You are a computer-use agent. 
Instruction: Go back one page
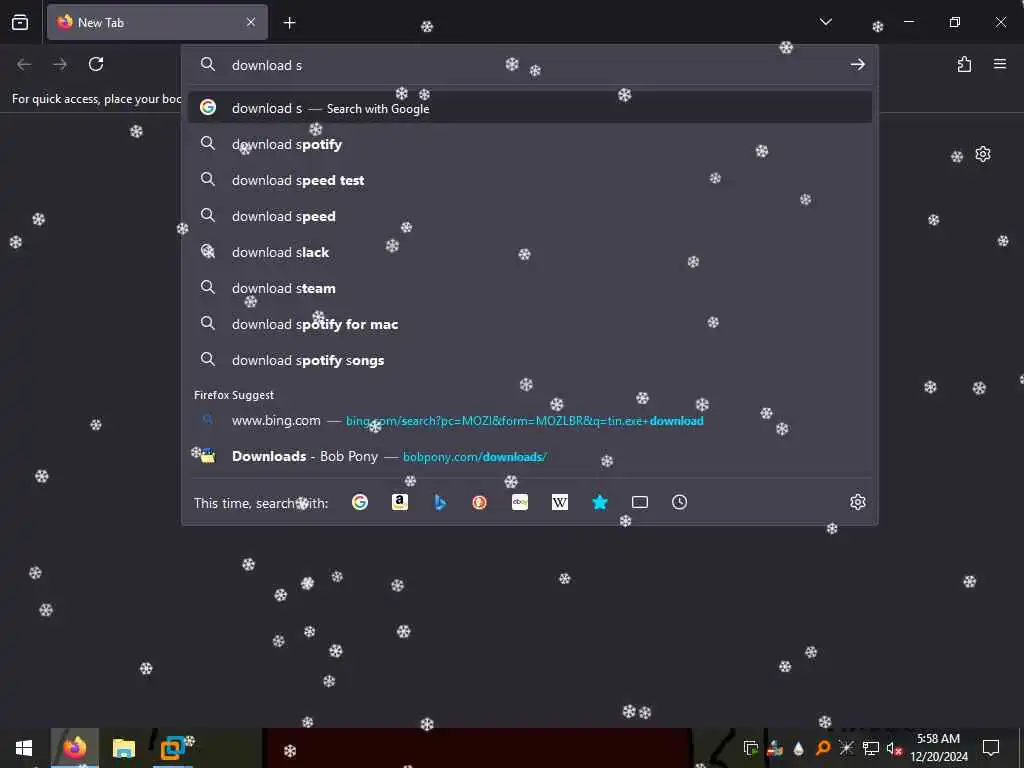(24, 64)
